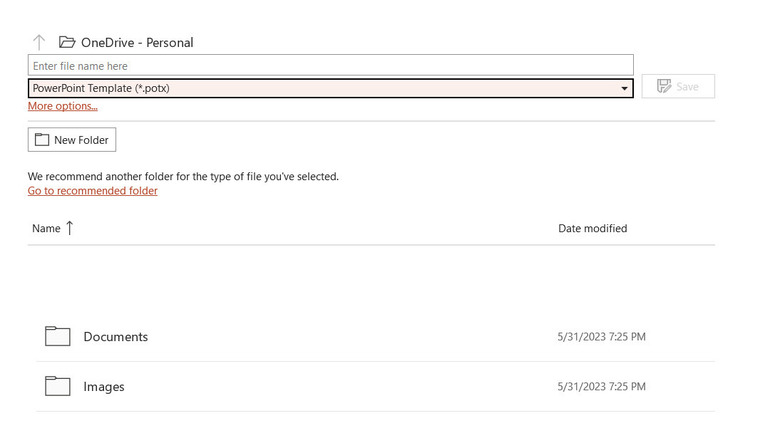Image resolution: width=780 pixels, height=438 pixels.
Task: Focus the Enter file name here field
Action: click(x=330, y=65)
